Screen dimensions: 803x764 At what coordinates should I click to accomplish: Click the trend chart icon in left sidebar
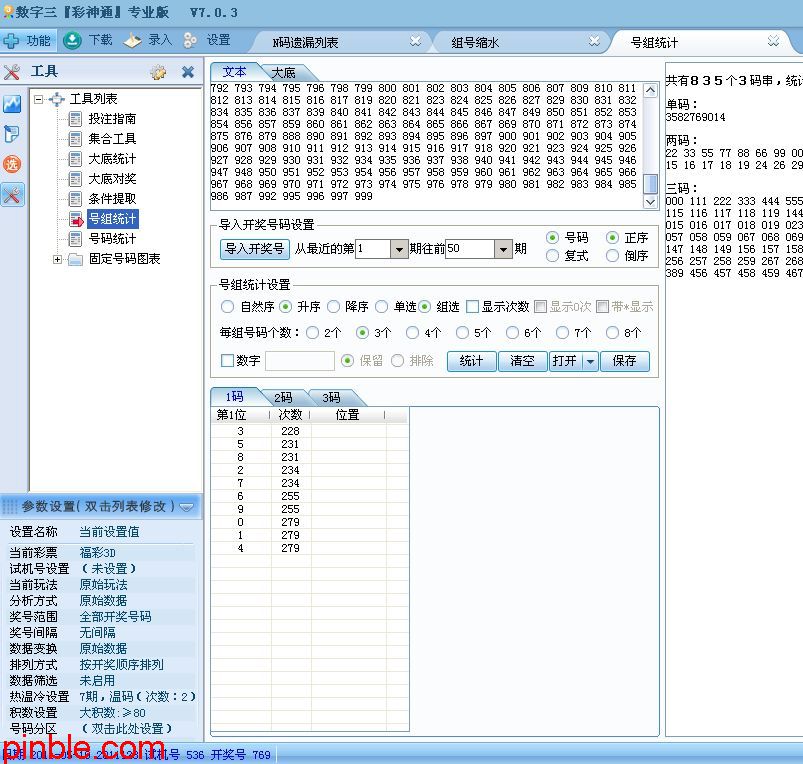12,104
